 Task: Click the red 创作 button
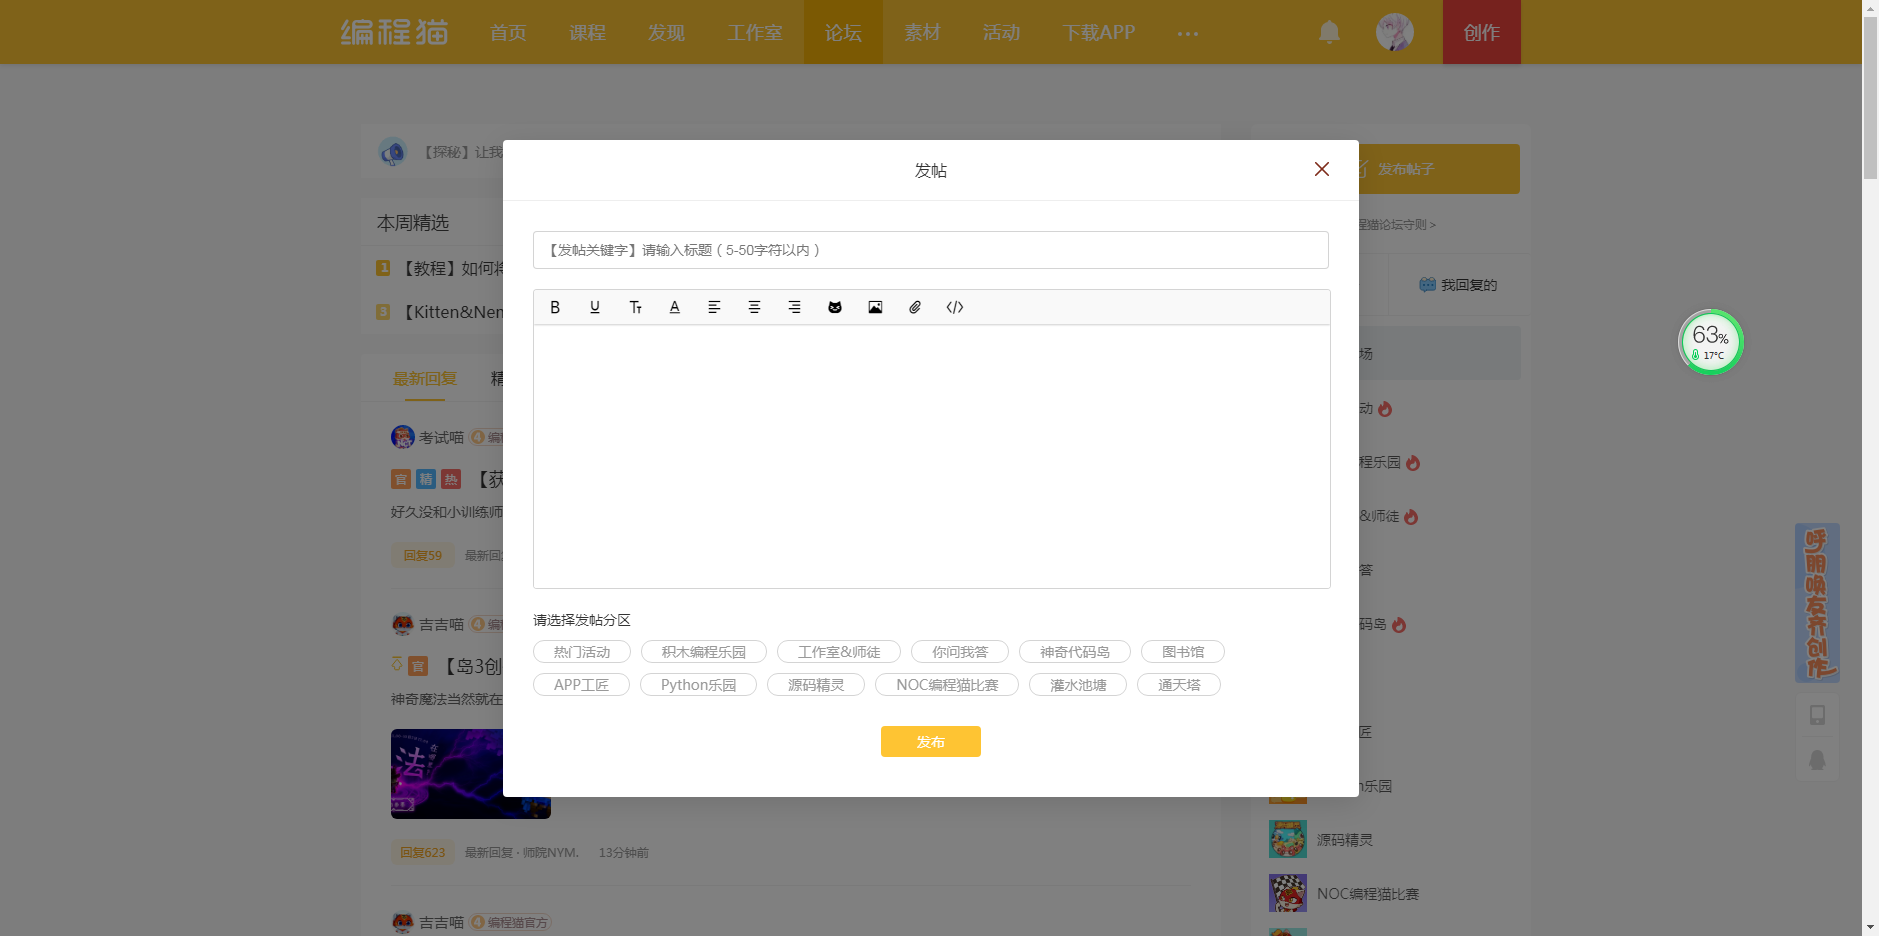tap(1482, 32)
